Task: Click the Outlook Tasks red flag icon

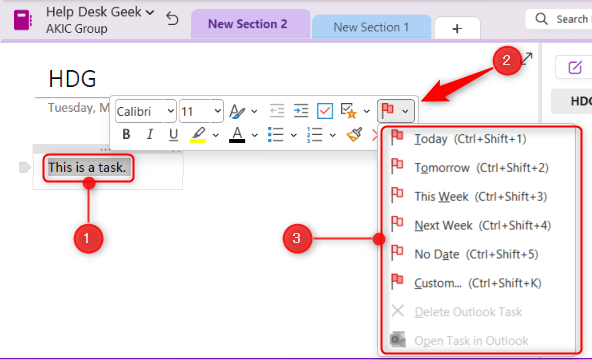Action: 388,111
